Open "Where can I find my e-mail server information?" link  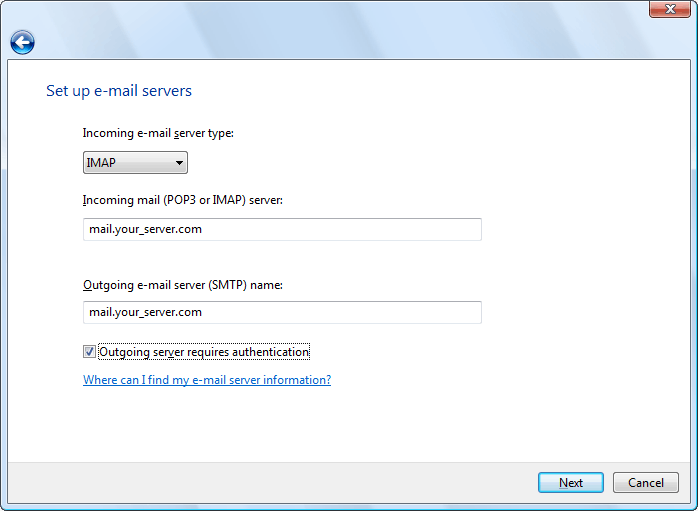pyautogui.click(x=207, y=380)
